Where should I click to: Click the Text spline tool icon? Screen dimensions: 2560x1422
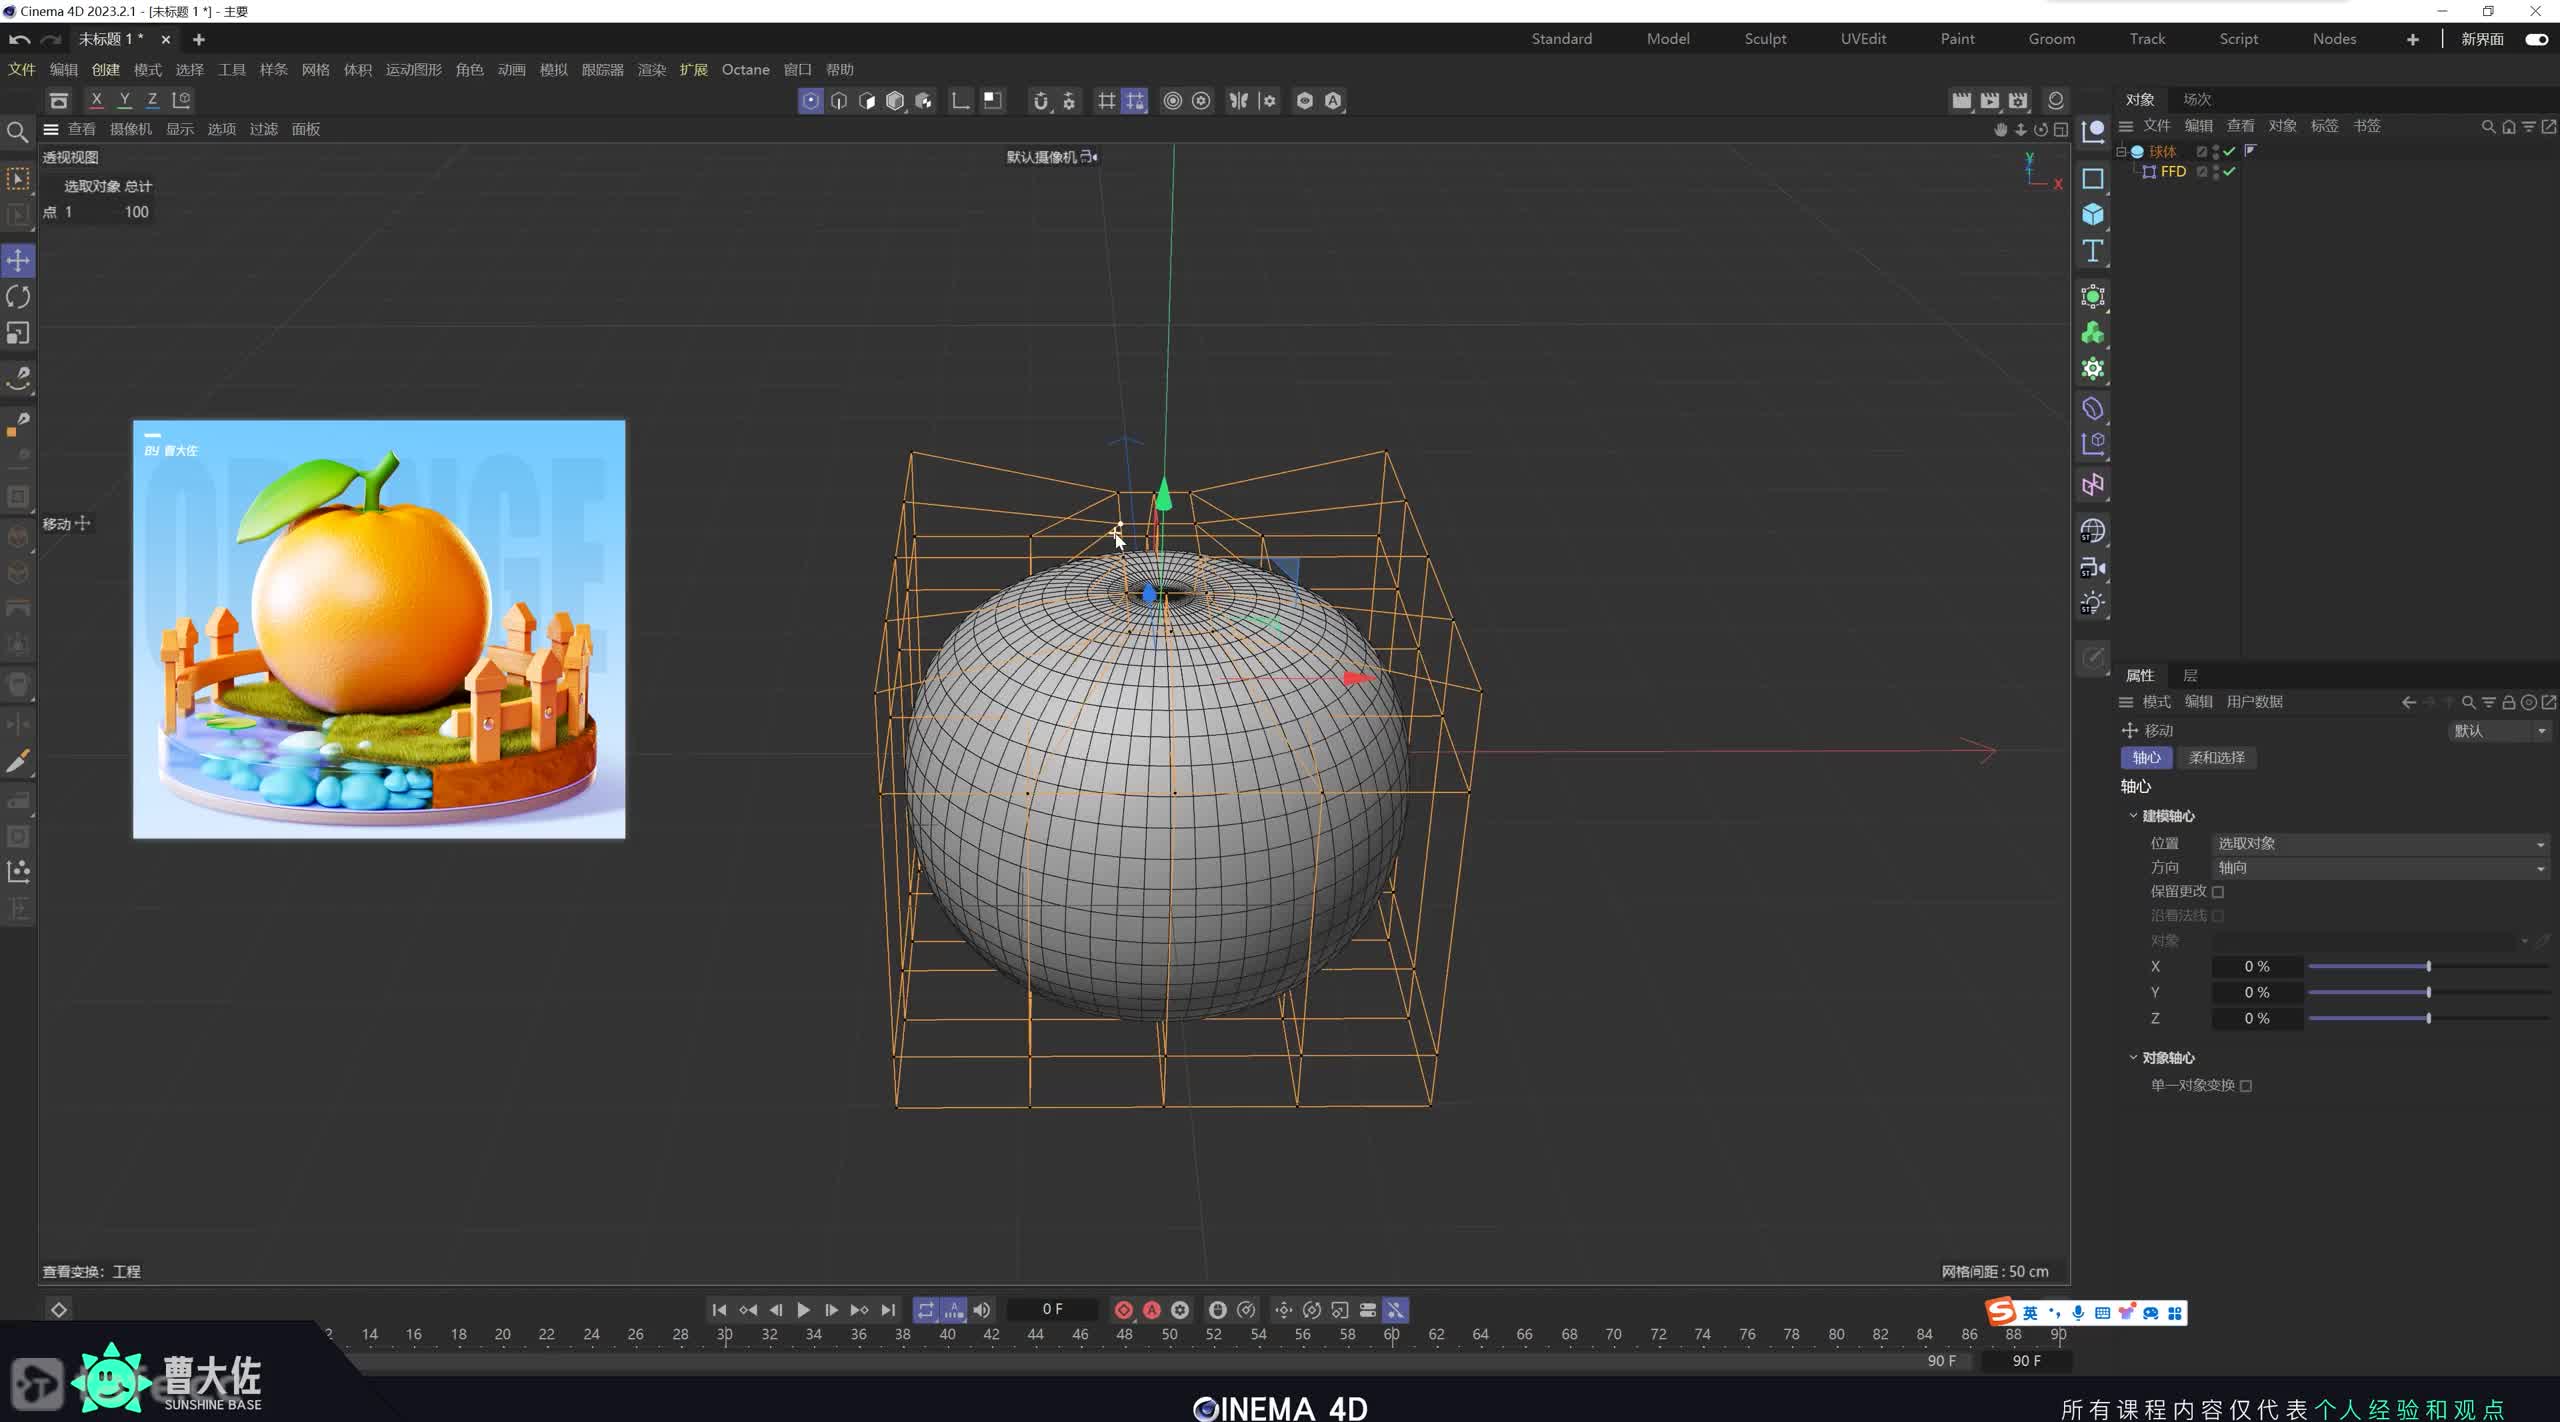[x=2092, y=251]
